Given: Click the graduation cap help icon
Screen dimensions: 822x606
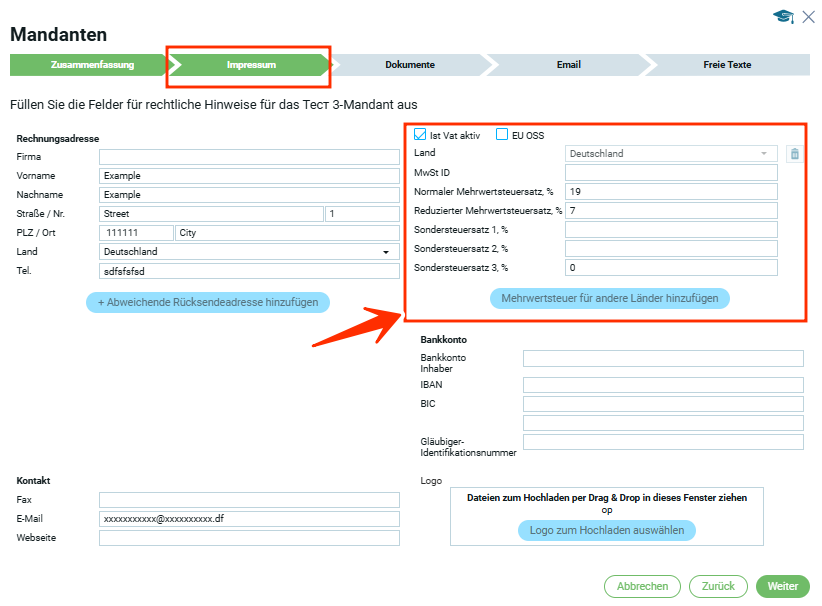Looking at the screenshot, I should [783, 17].
